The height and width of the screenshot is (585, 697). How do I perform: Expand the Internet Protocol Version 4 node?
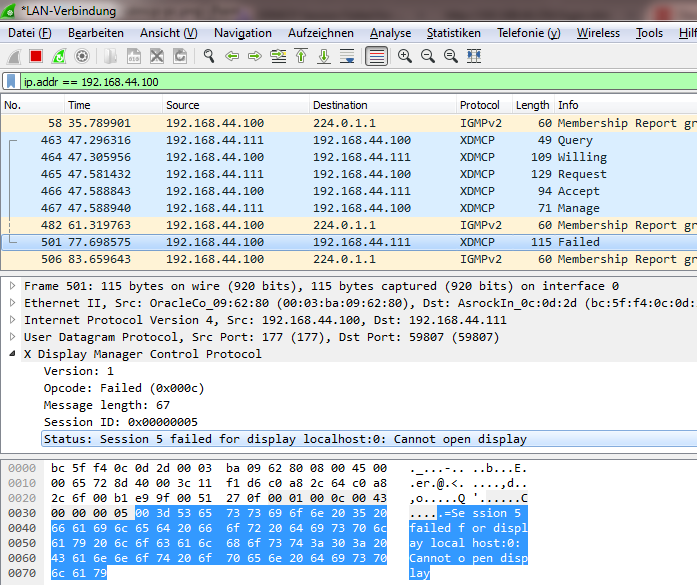[12, 320]
